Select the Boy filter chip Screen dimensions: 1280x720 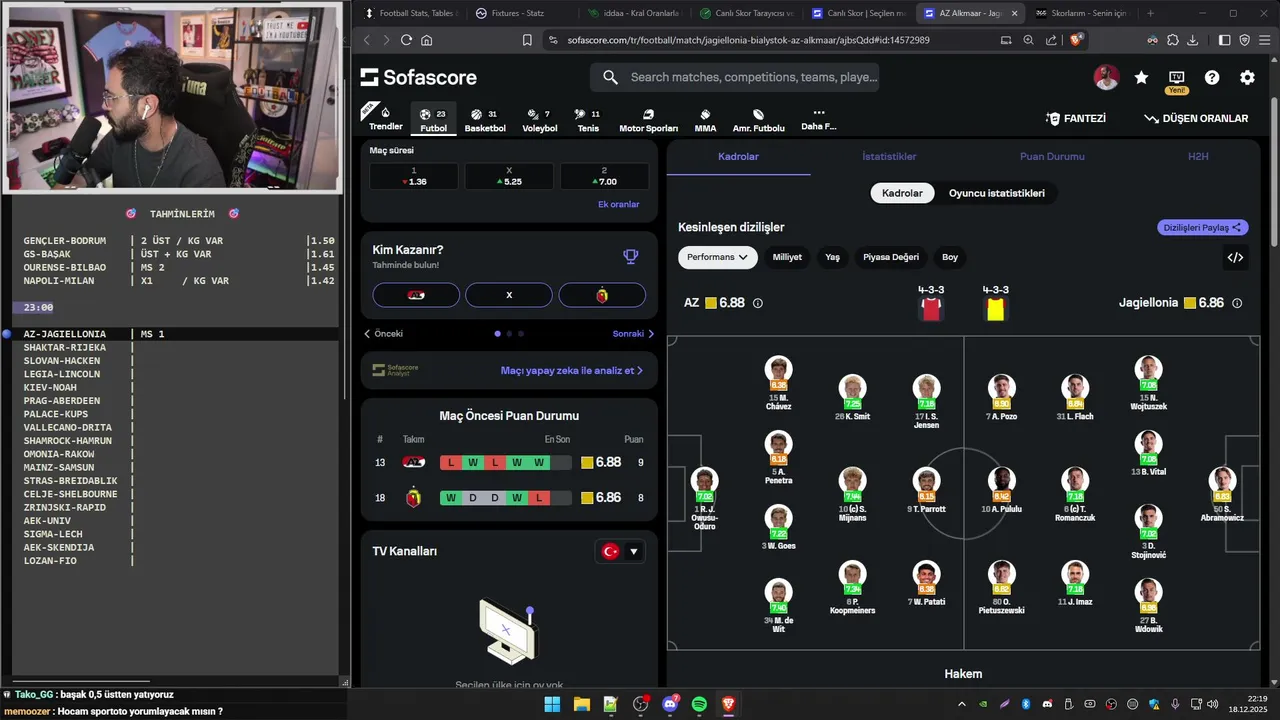click(950, 257)
